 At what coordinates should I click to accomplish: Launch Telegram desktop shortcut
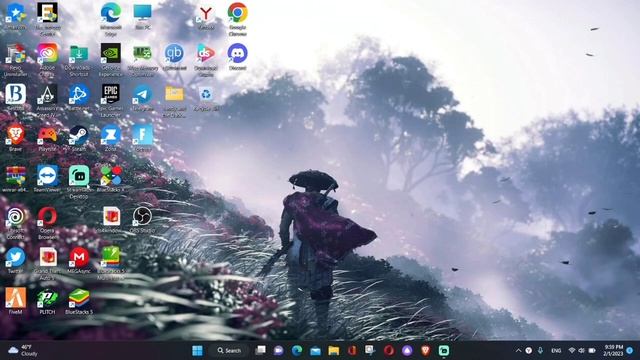tap(142, 94)
